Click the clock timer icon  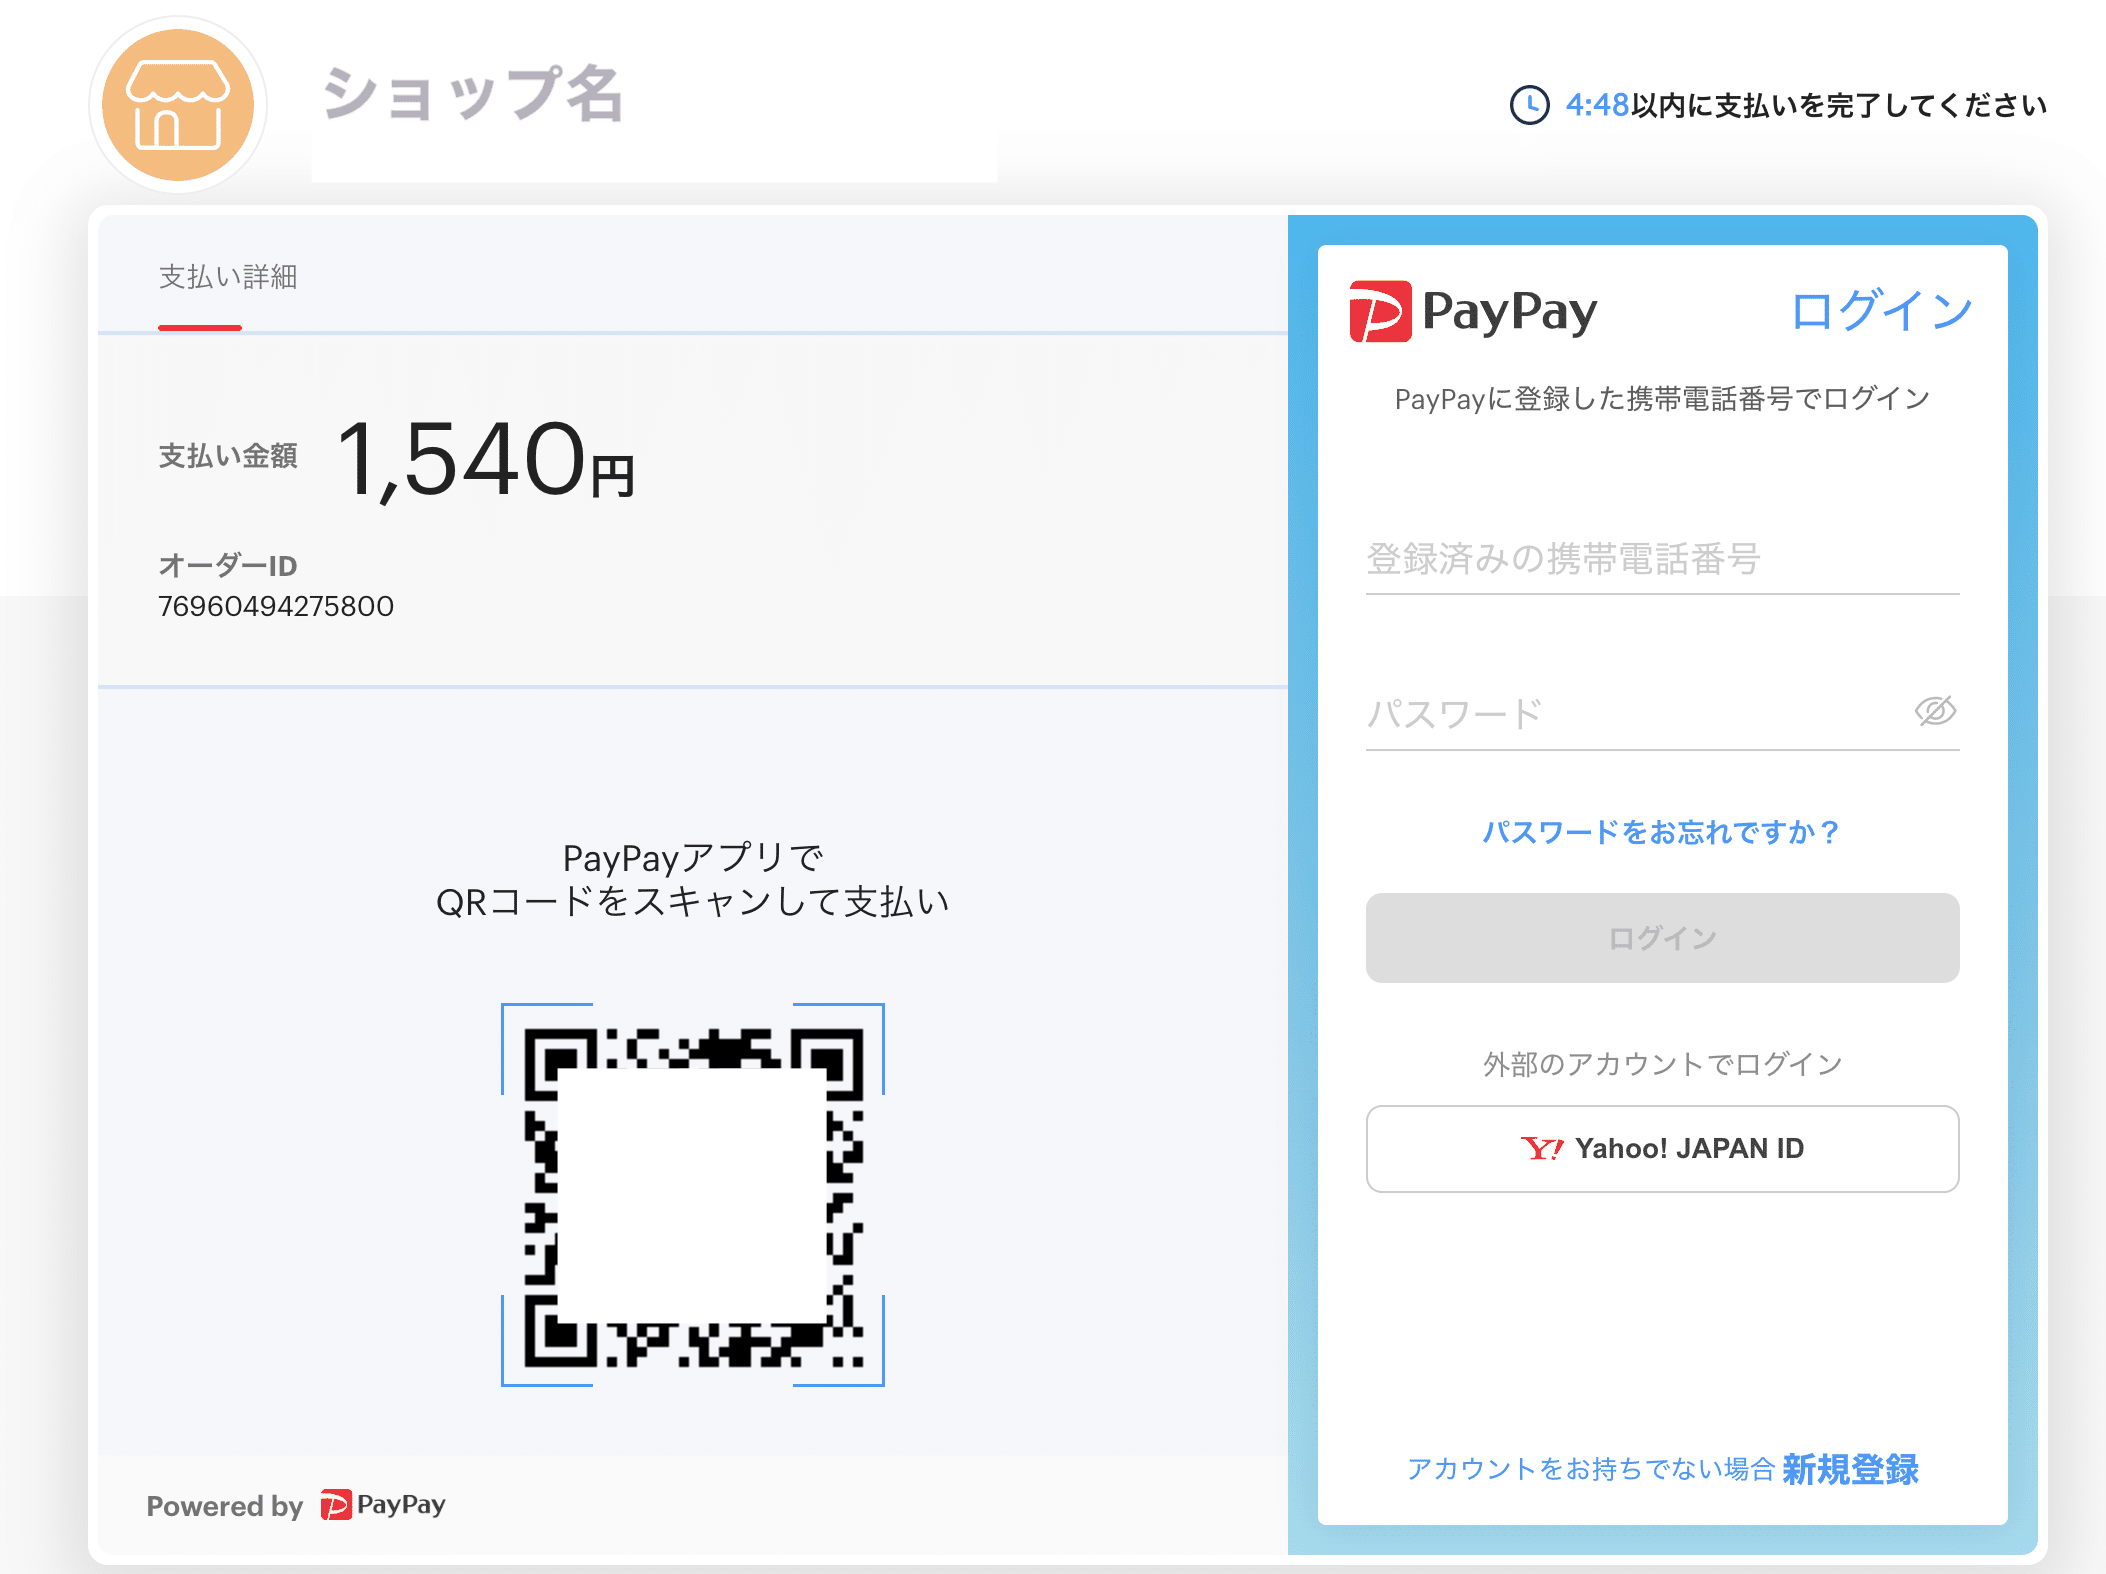click(1529, 105)
